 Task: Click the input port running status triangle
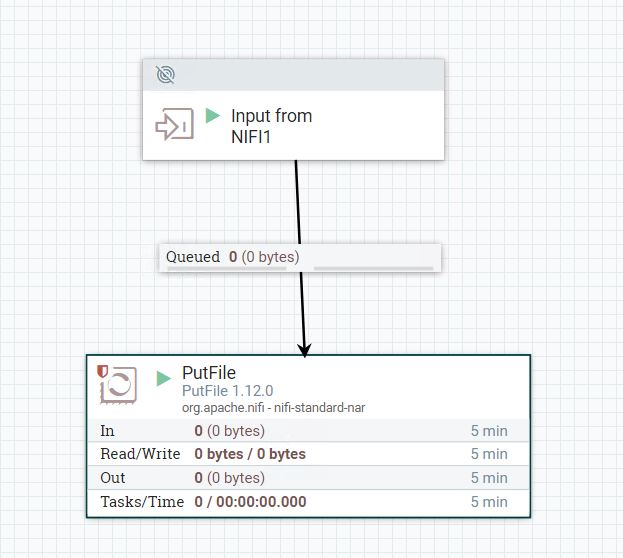tap(213, 116)
